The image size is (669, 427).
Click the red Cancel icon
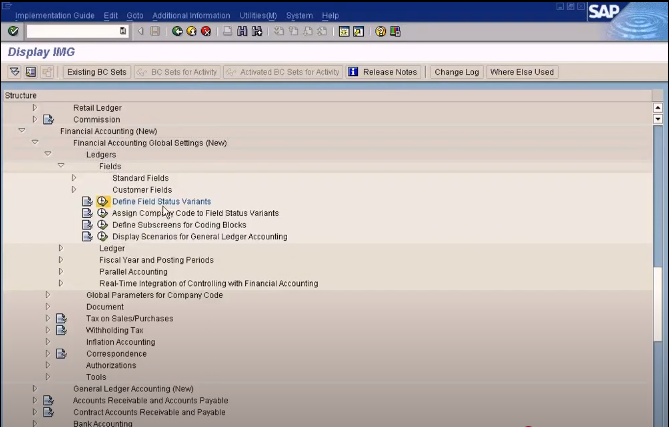tap(206, 31)
